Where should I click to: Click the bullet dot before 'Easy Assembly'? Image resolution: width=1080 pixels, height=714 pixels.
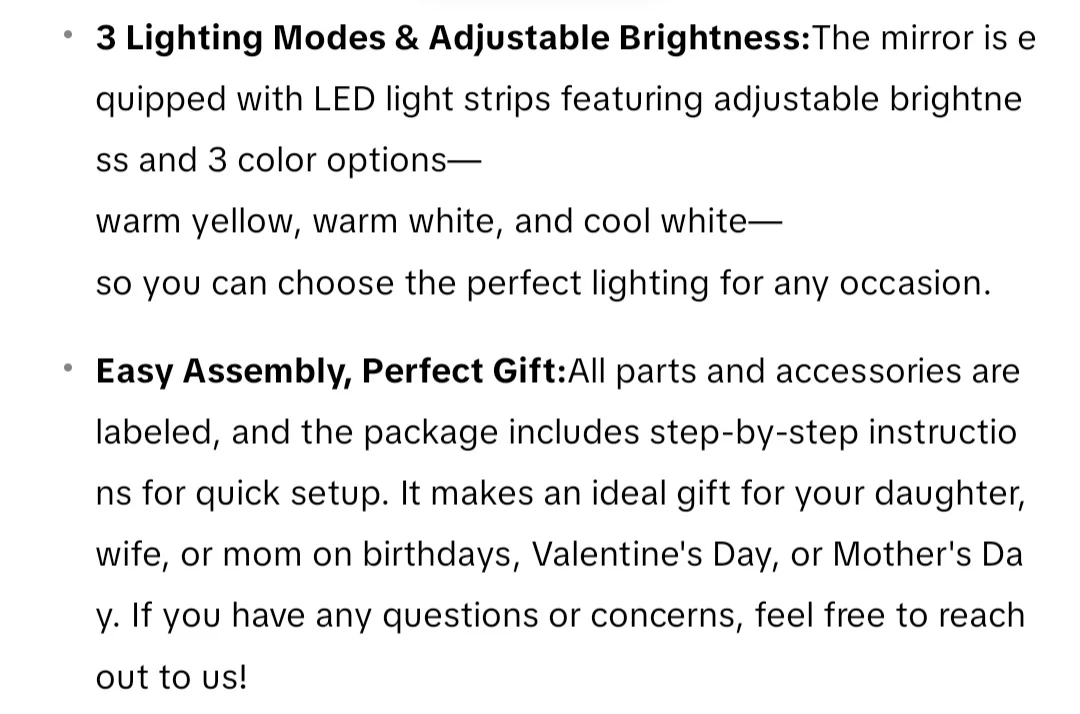point(68,368)
